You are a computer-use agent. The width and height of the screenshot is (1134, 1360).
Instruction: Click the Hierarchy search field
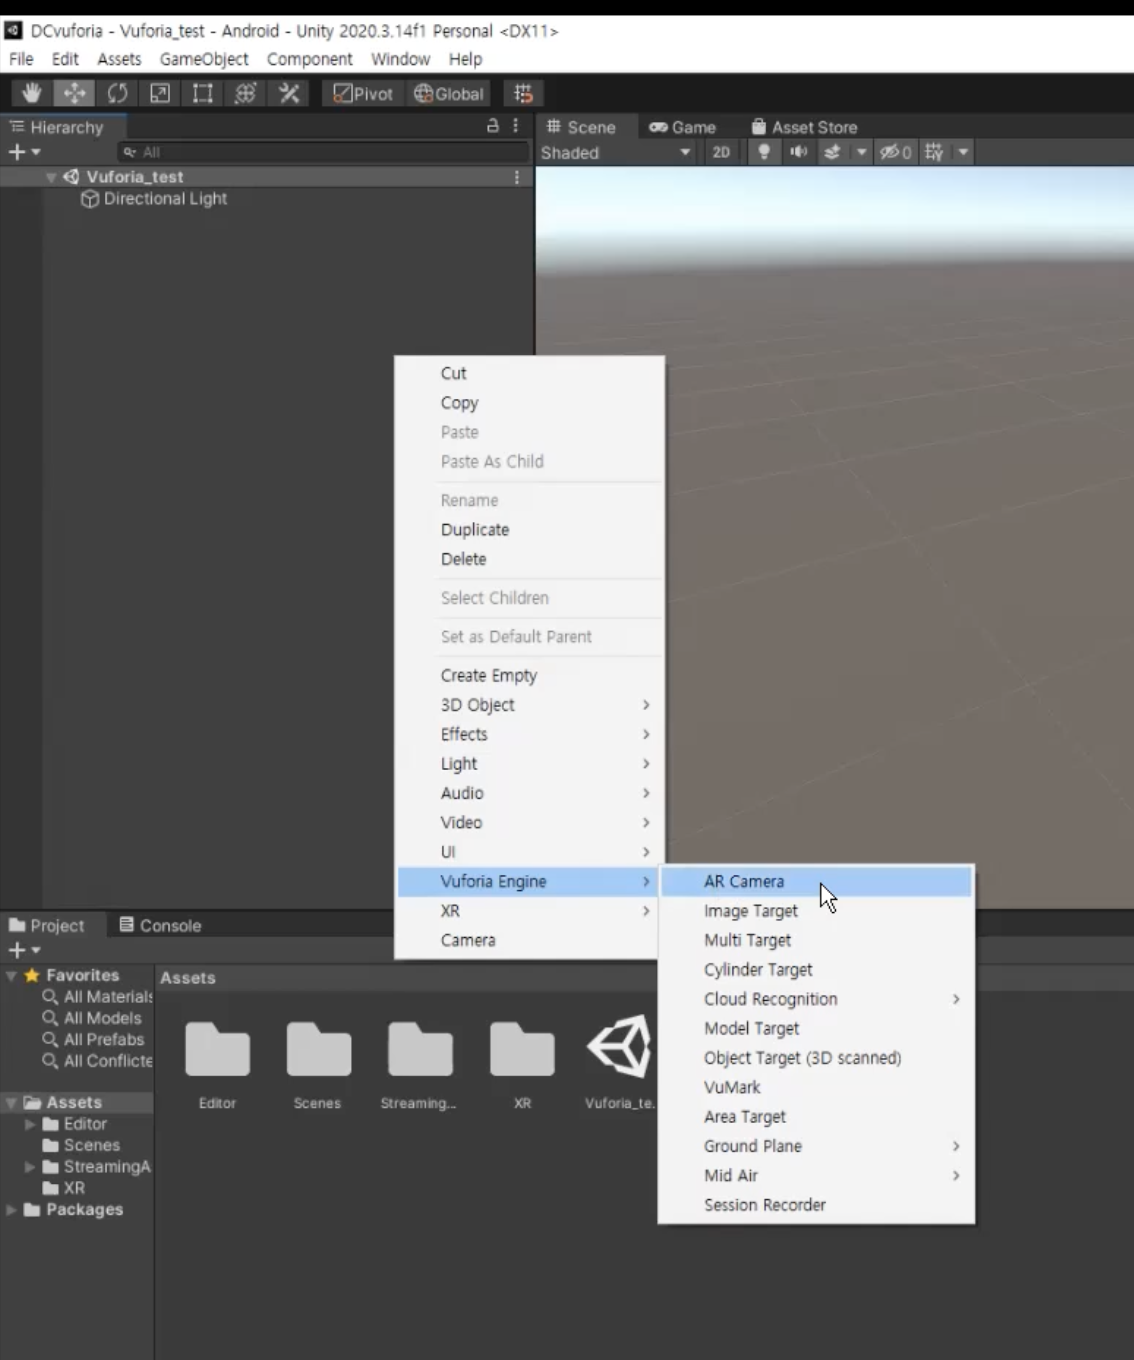(x=322, y=152)
